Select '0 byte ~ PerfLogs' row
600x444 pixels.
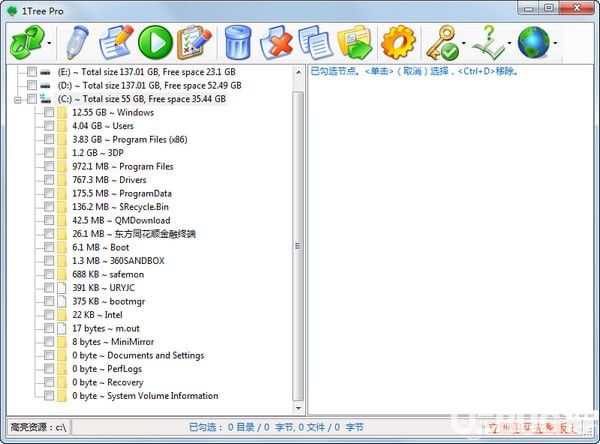point(107,369)
